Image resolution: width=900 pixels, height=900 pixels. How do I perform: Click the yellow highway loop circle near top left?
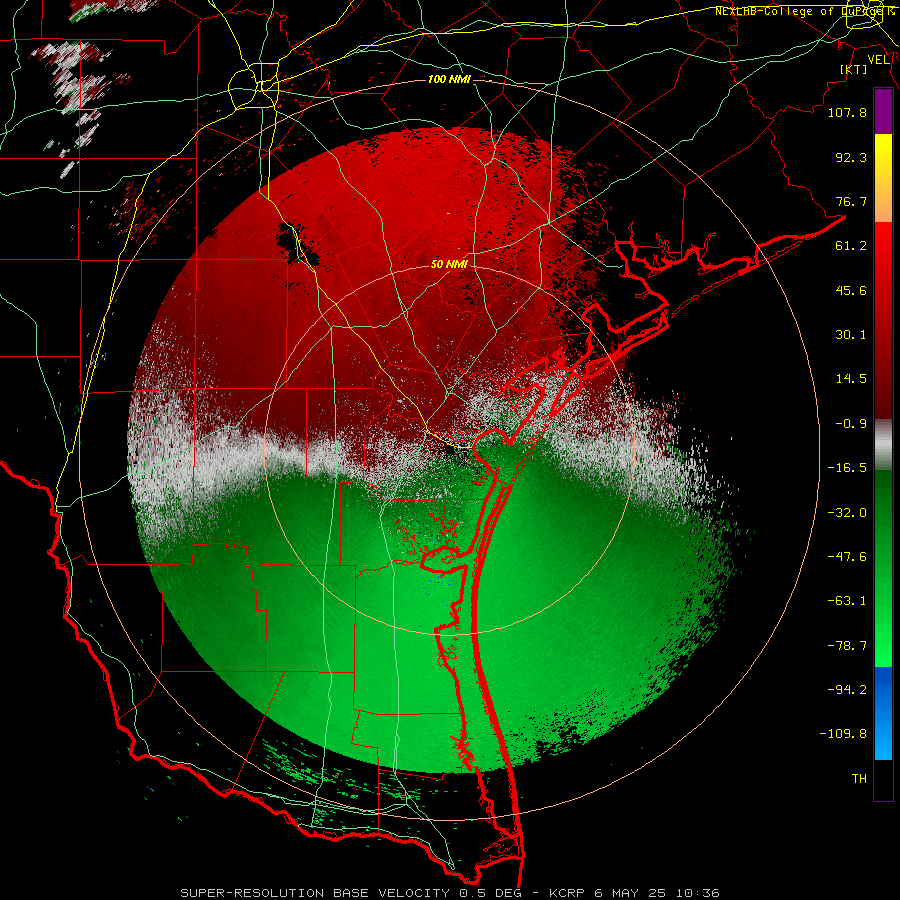(x=253, y=86)
